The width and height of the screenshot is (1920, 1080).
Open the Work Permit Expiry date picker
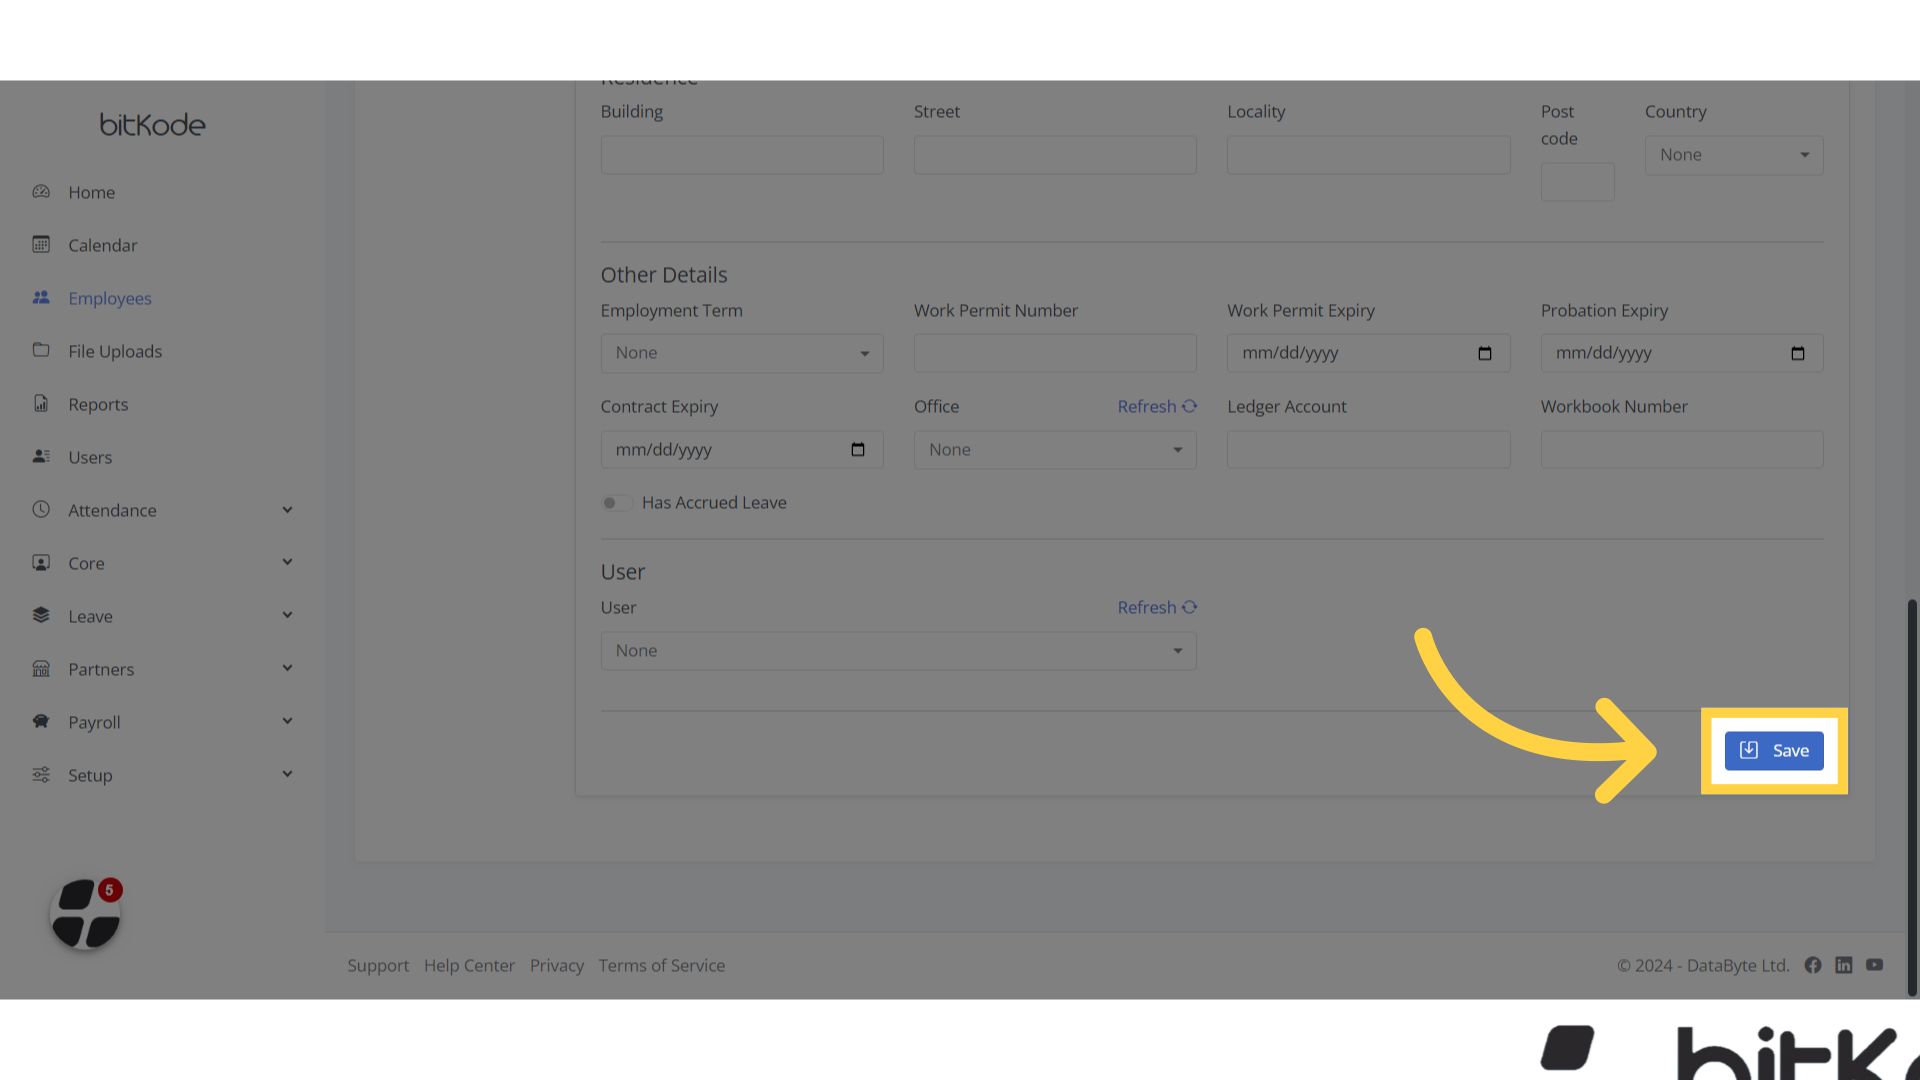pos(1485,353)
